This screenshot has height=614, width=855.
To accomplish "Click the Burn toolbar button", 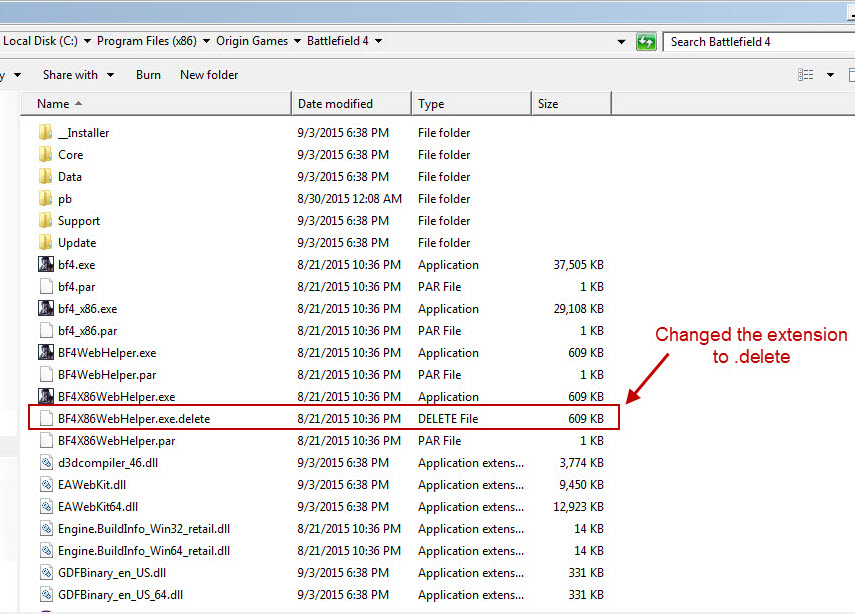I will click(148, 75).
